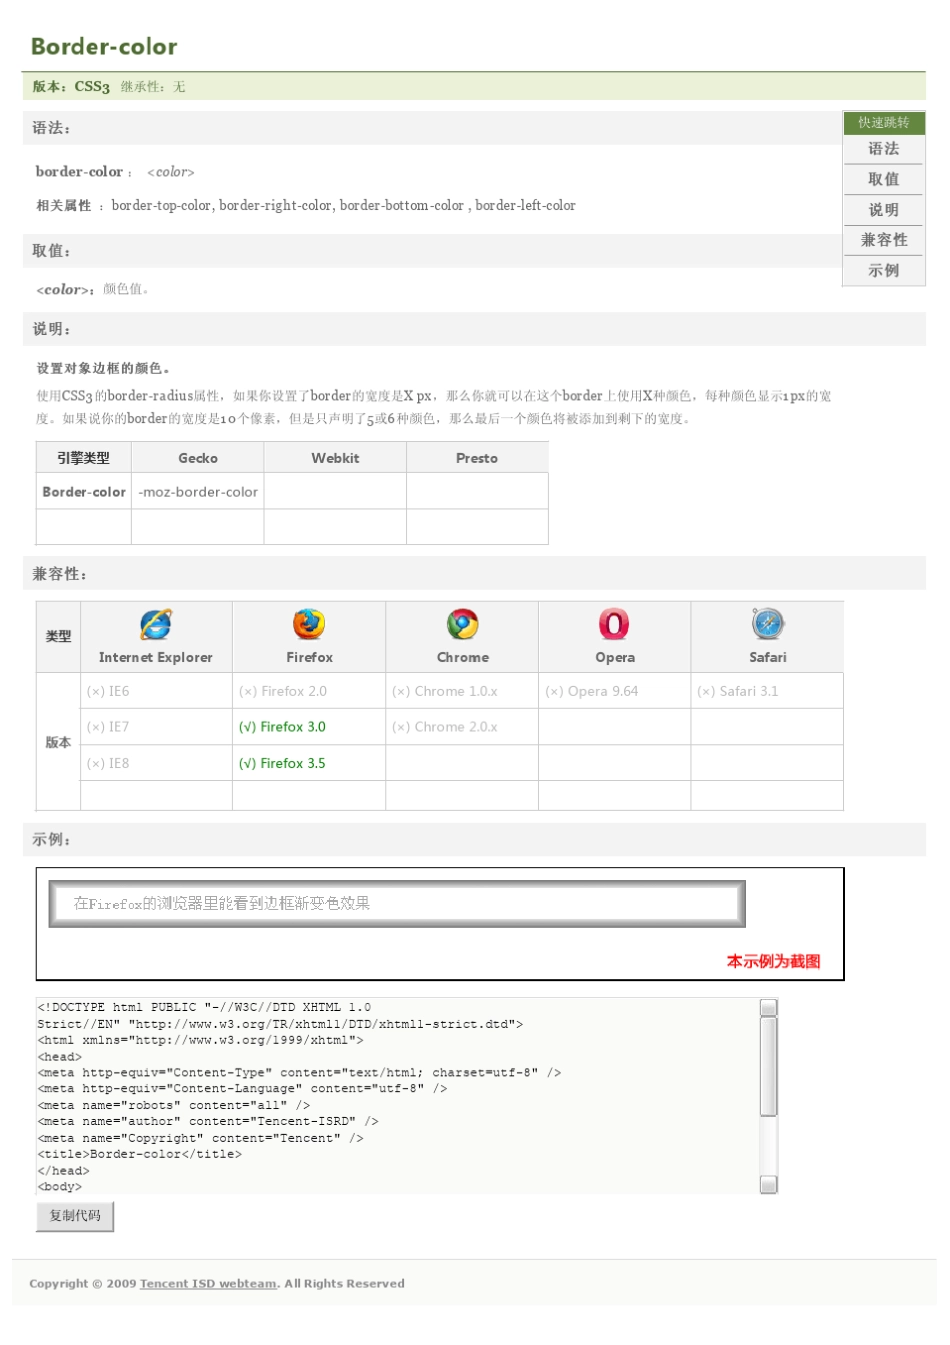
Task: Click the 设置对象边框的颜色 bold line
Action: 103,368
